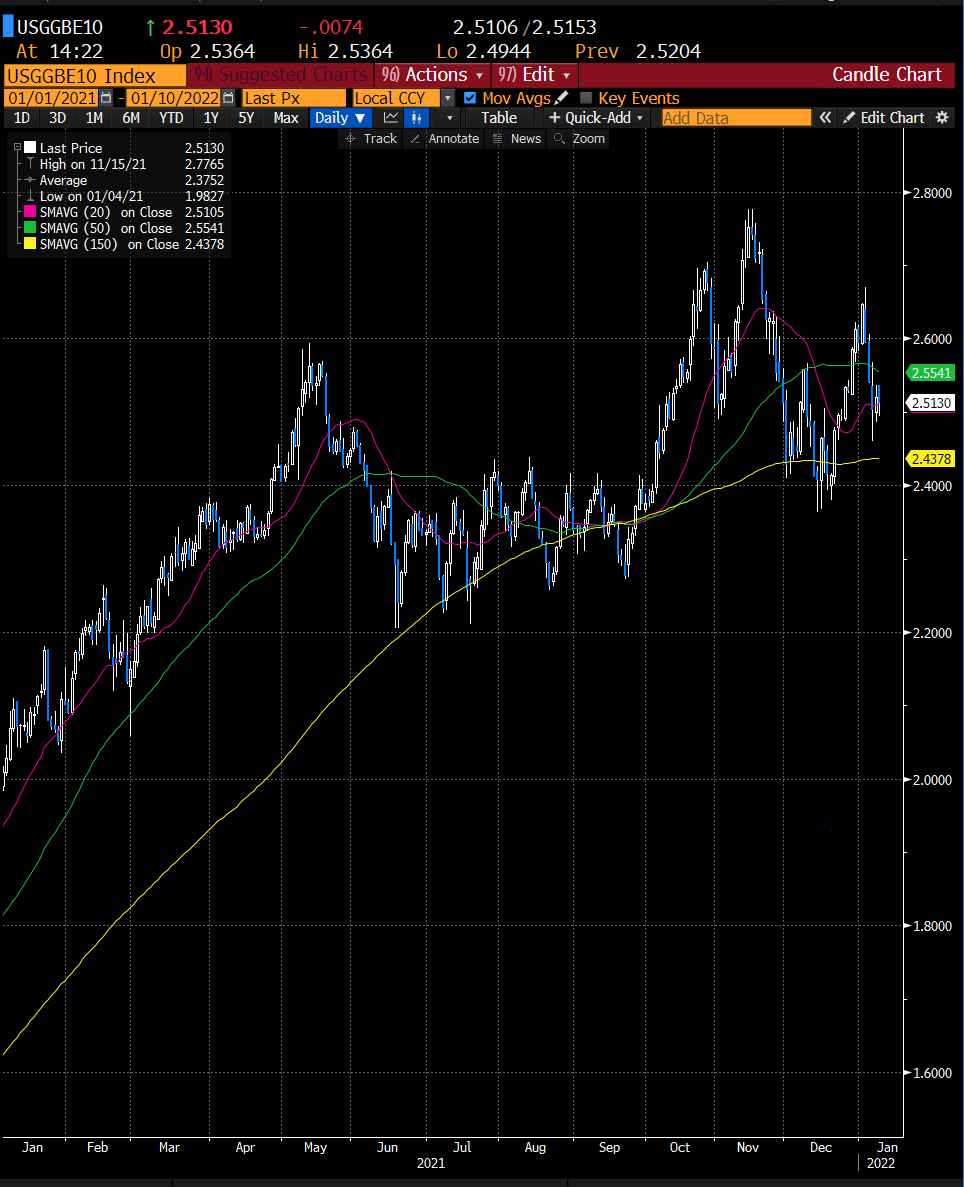The height and width of the screenshot is (1187, 964).
Task: Collapse side panel double-chevron icon
Action: (825, 117)
